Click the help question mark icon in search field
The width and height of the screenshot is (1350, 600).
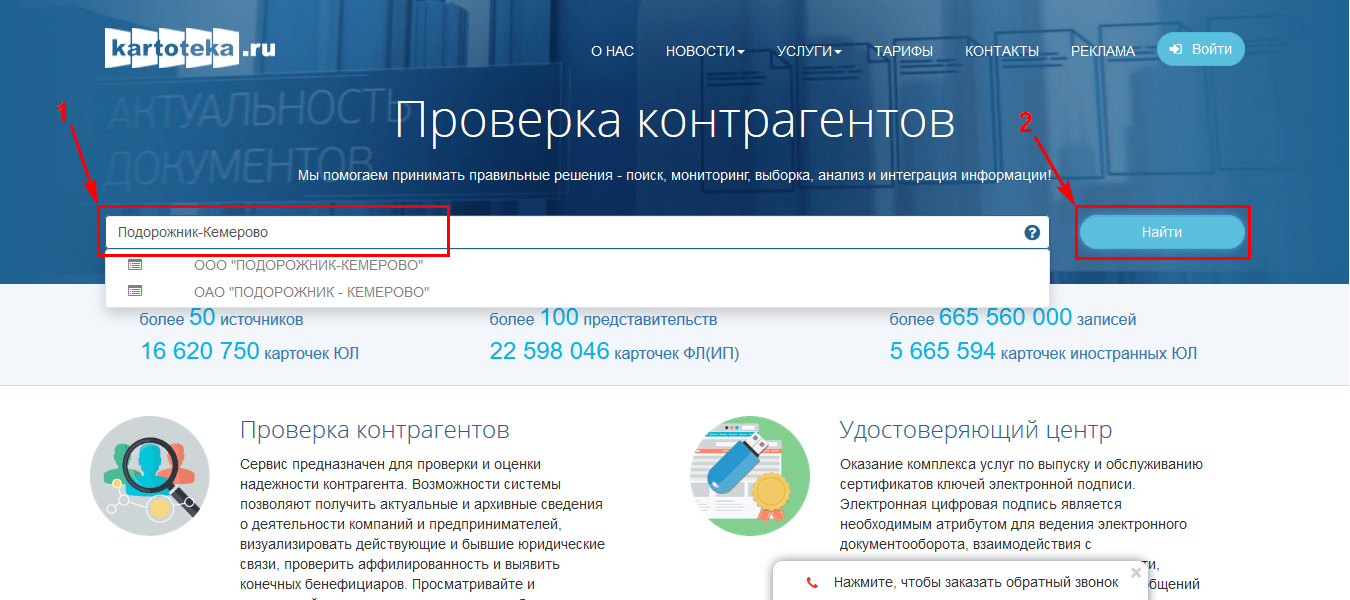(1032, 232)
